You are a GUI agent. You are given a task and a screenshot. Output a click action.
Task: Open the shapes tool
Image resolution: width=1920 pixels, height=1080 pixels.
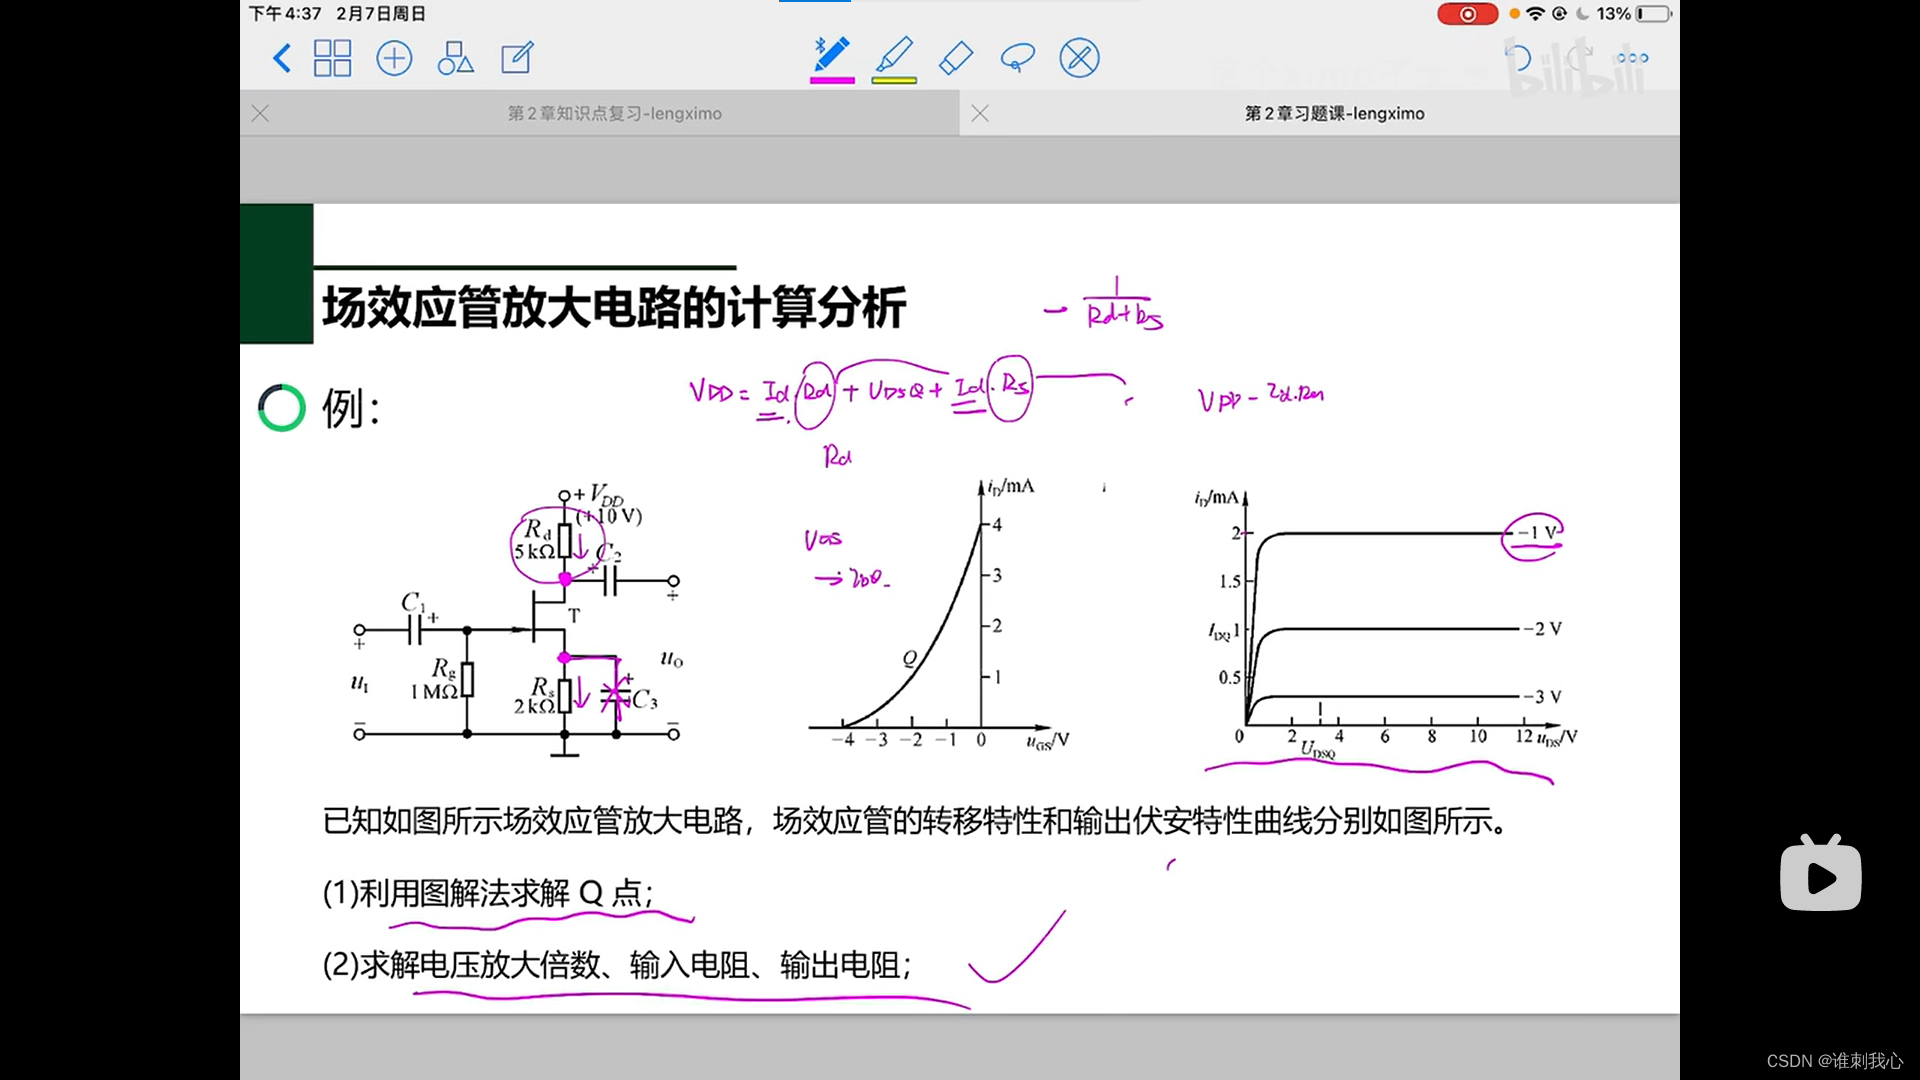455,58
